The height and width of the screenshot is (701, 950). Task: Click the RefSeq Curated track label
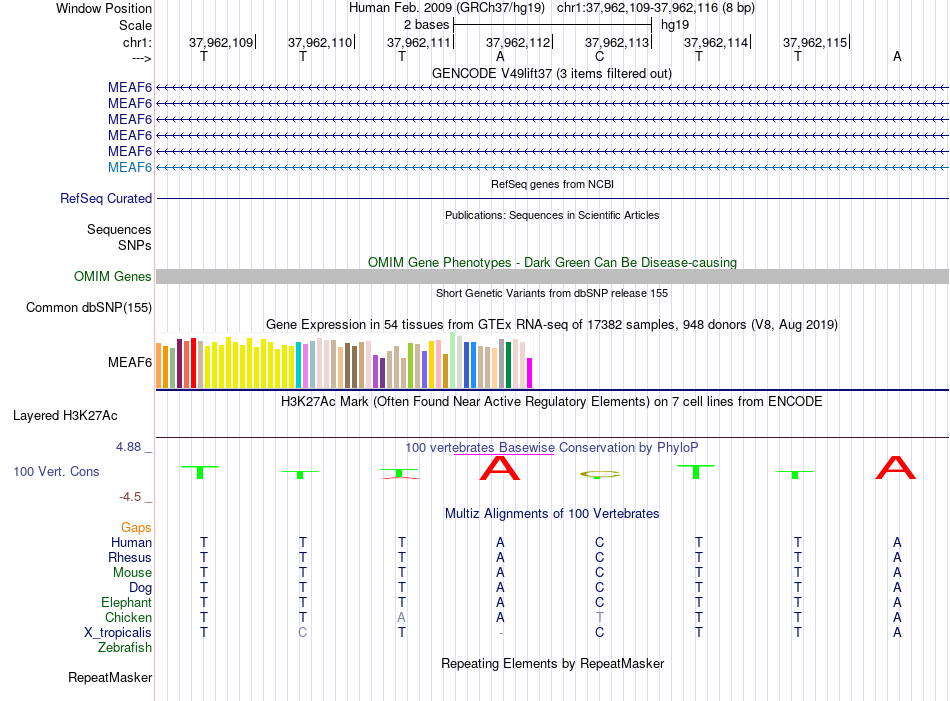[x=106, y=199]
